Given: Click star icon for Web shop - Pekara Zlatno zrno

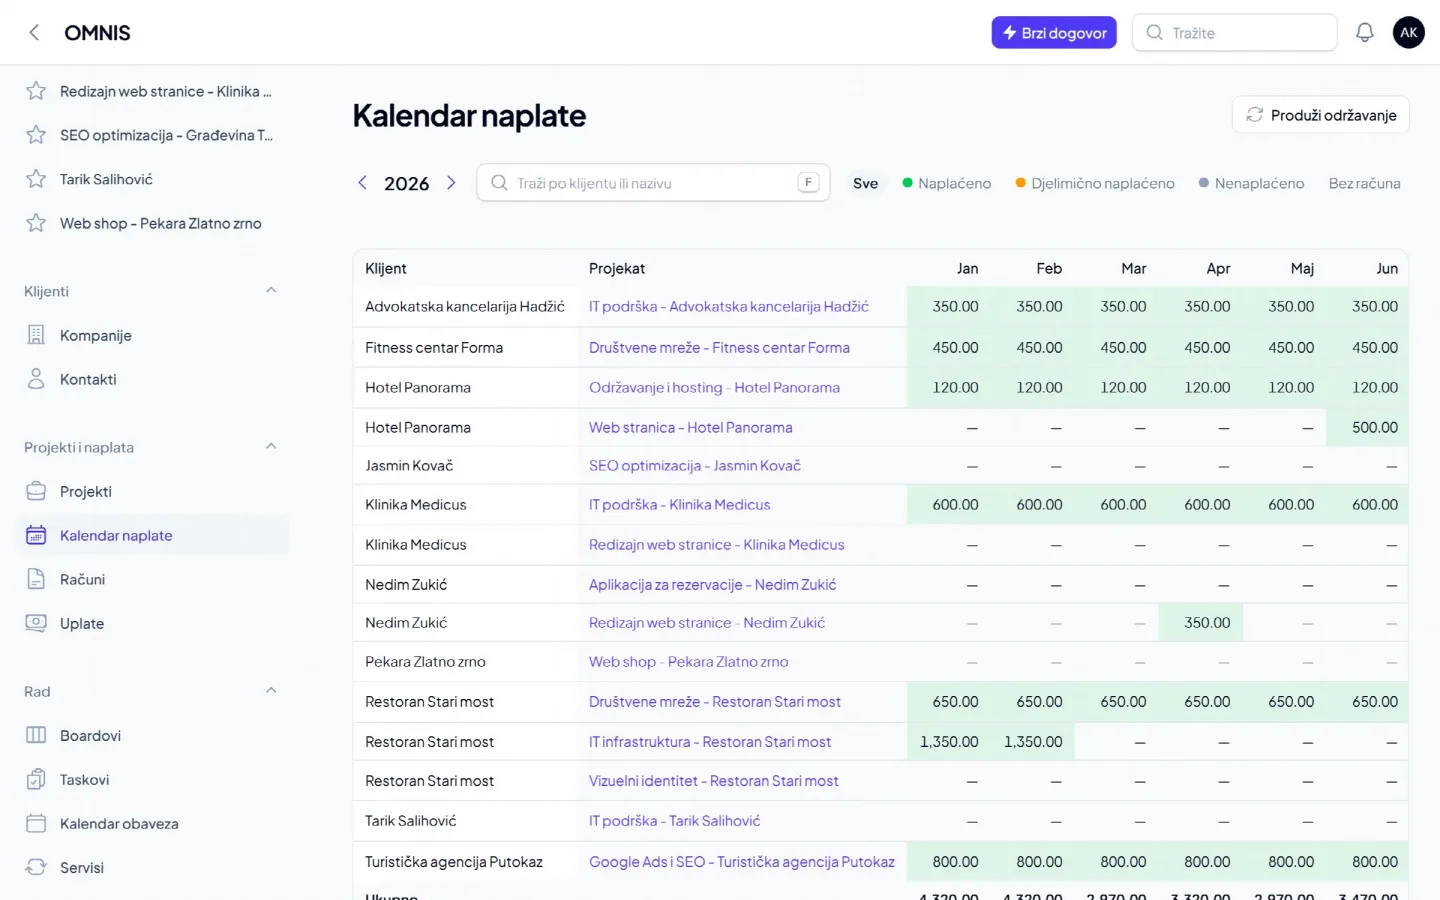Looking at the screenshot, I should [x=36, y=223].
